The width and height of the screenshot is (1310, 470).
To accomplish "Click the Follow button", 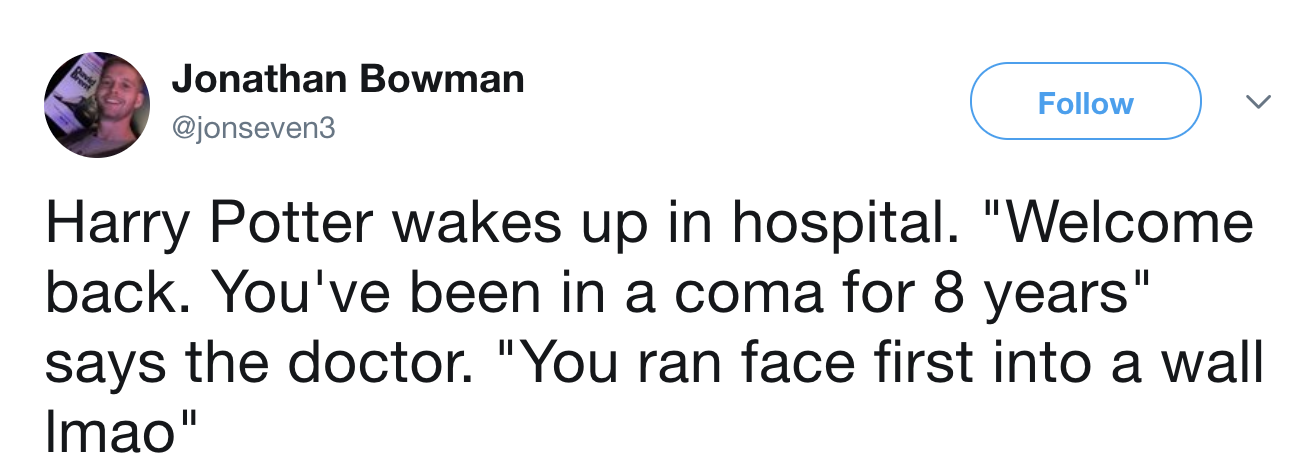I will point(1085,102).
